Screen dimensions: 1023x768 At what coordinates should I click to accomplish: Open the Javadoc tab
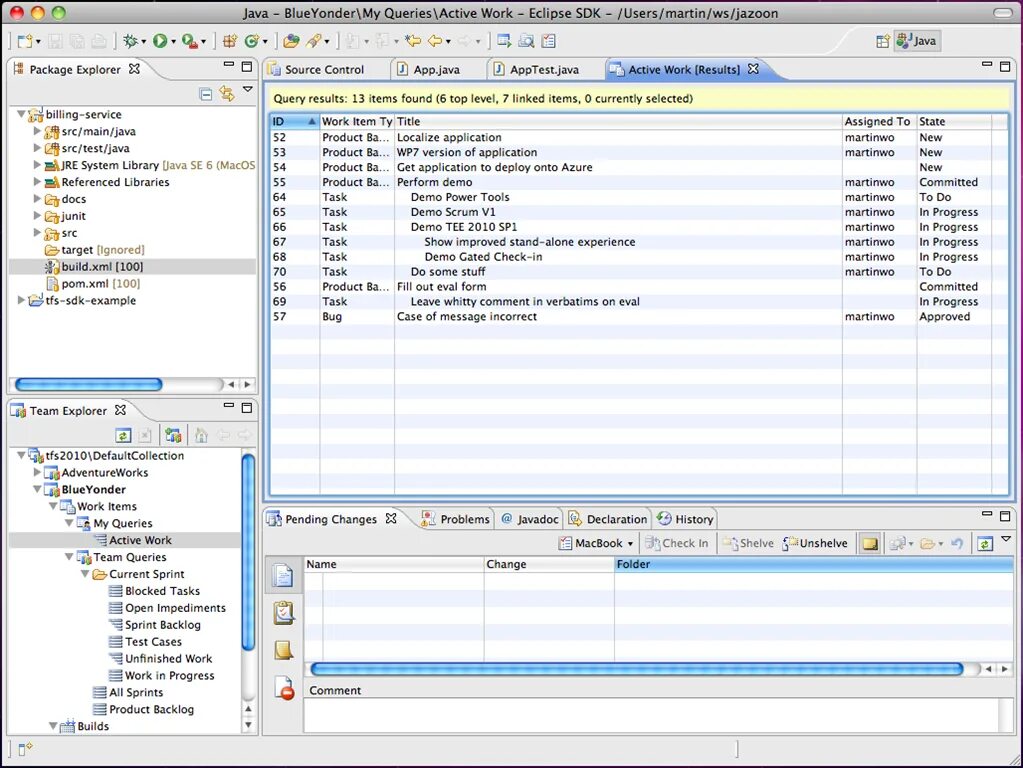point(530,519)
